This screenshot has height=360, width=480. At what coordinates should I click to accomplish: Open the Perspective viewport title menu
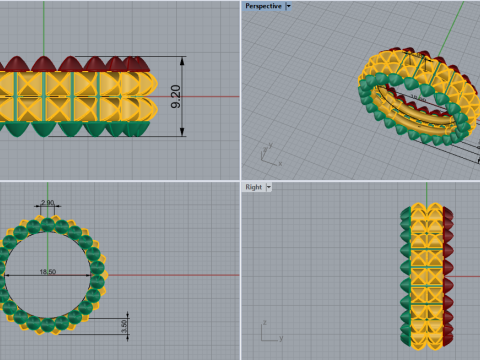[263, 6]
